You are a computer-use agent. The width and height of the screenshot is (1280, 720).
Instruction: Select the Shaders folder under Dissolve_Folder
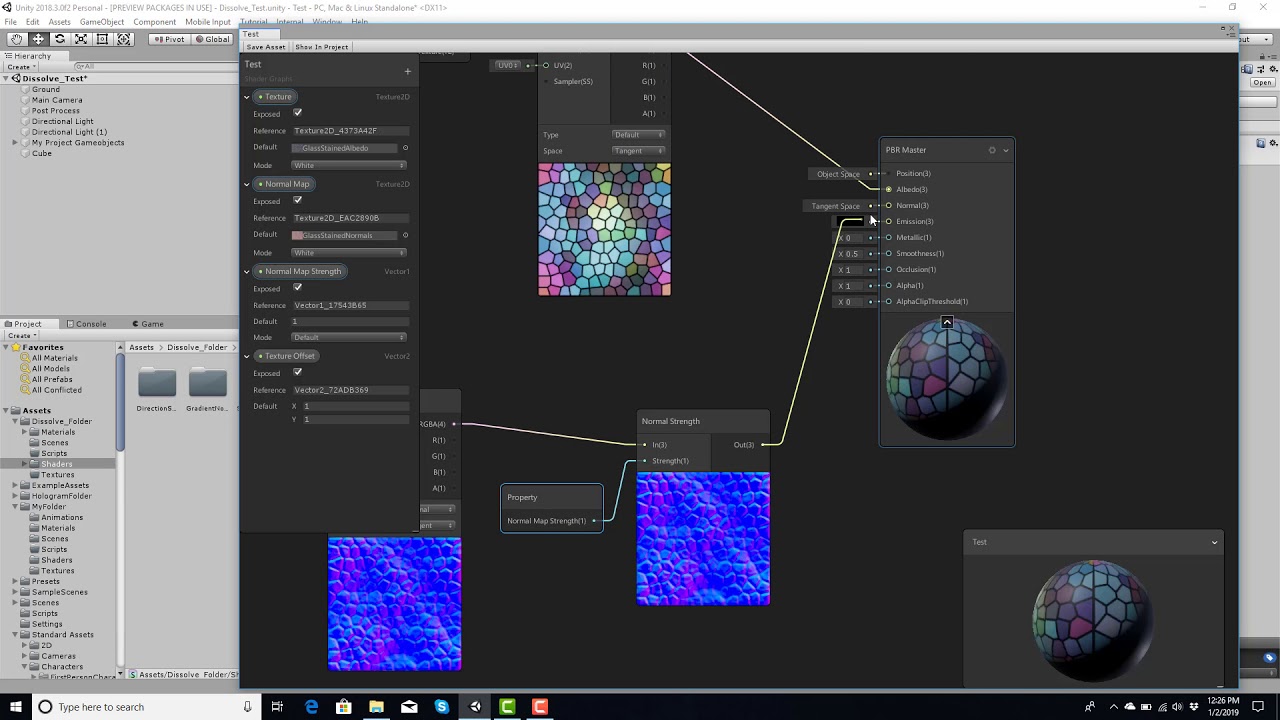click(x=56, y=464)
